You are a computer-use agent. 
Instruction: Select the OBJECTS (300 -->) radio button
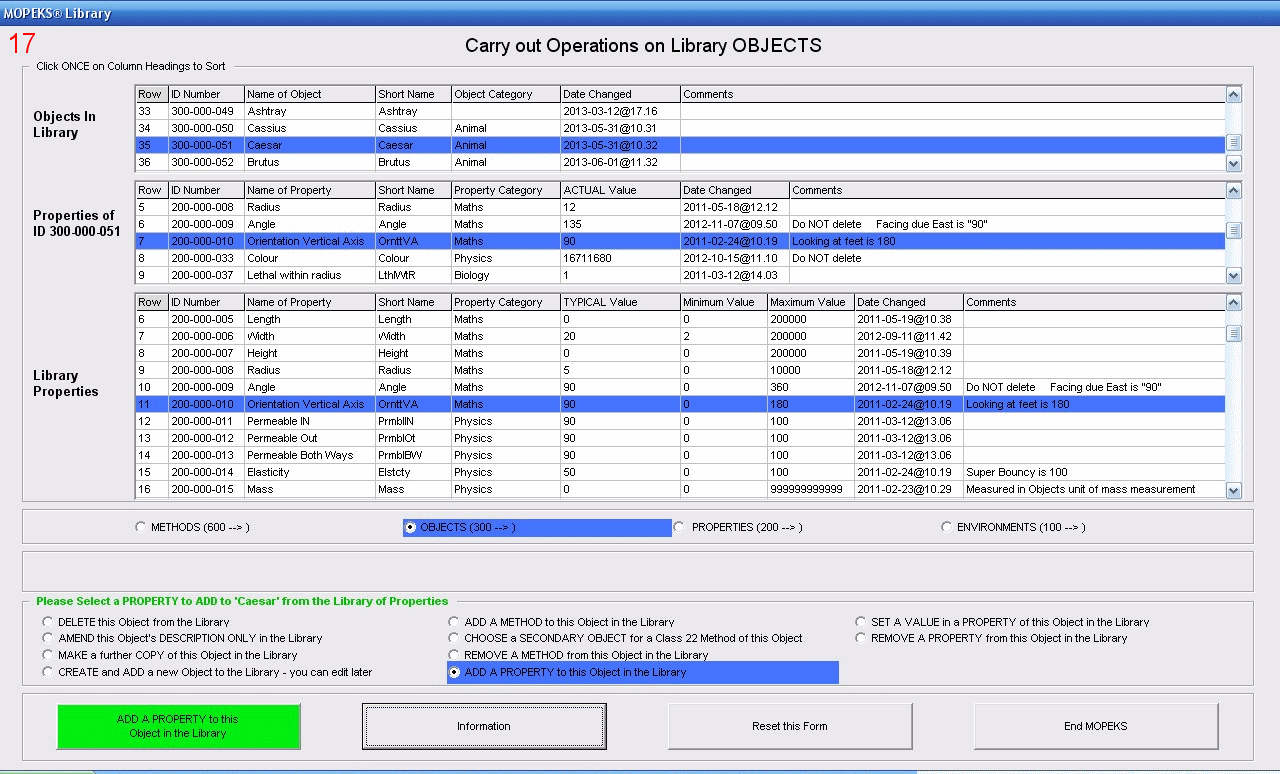coord(411,527)
